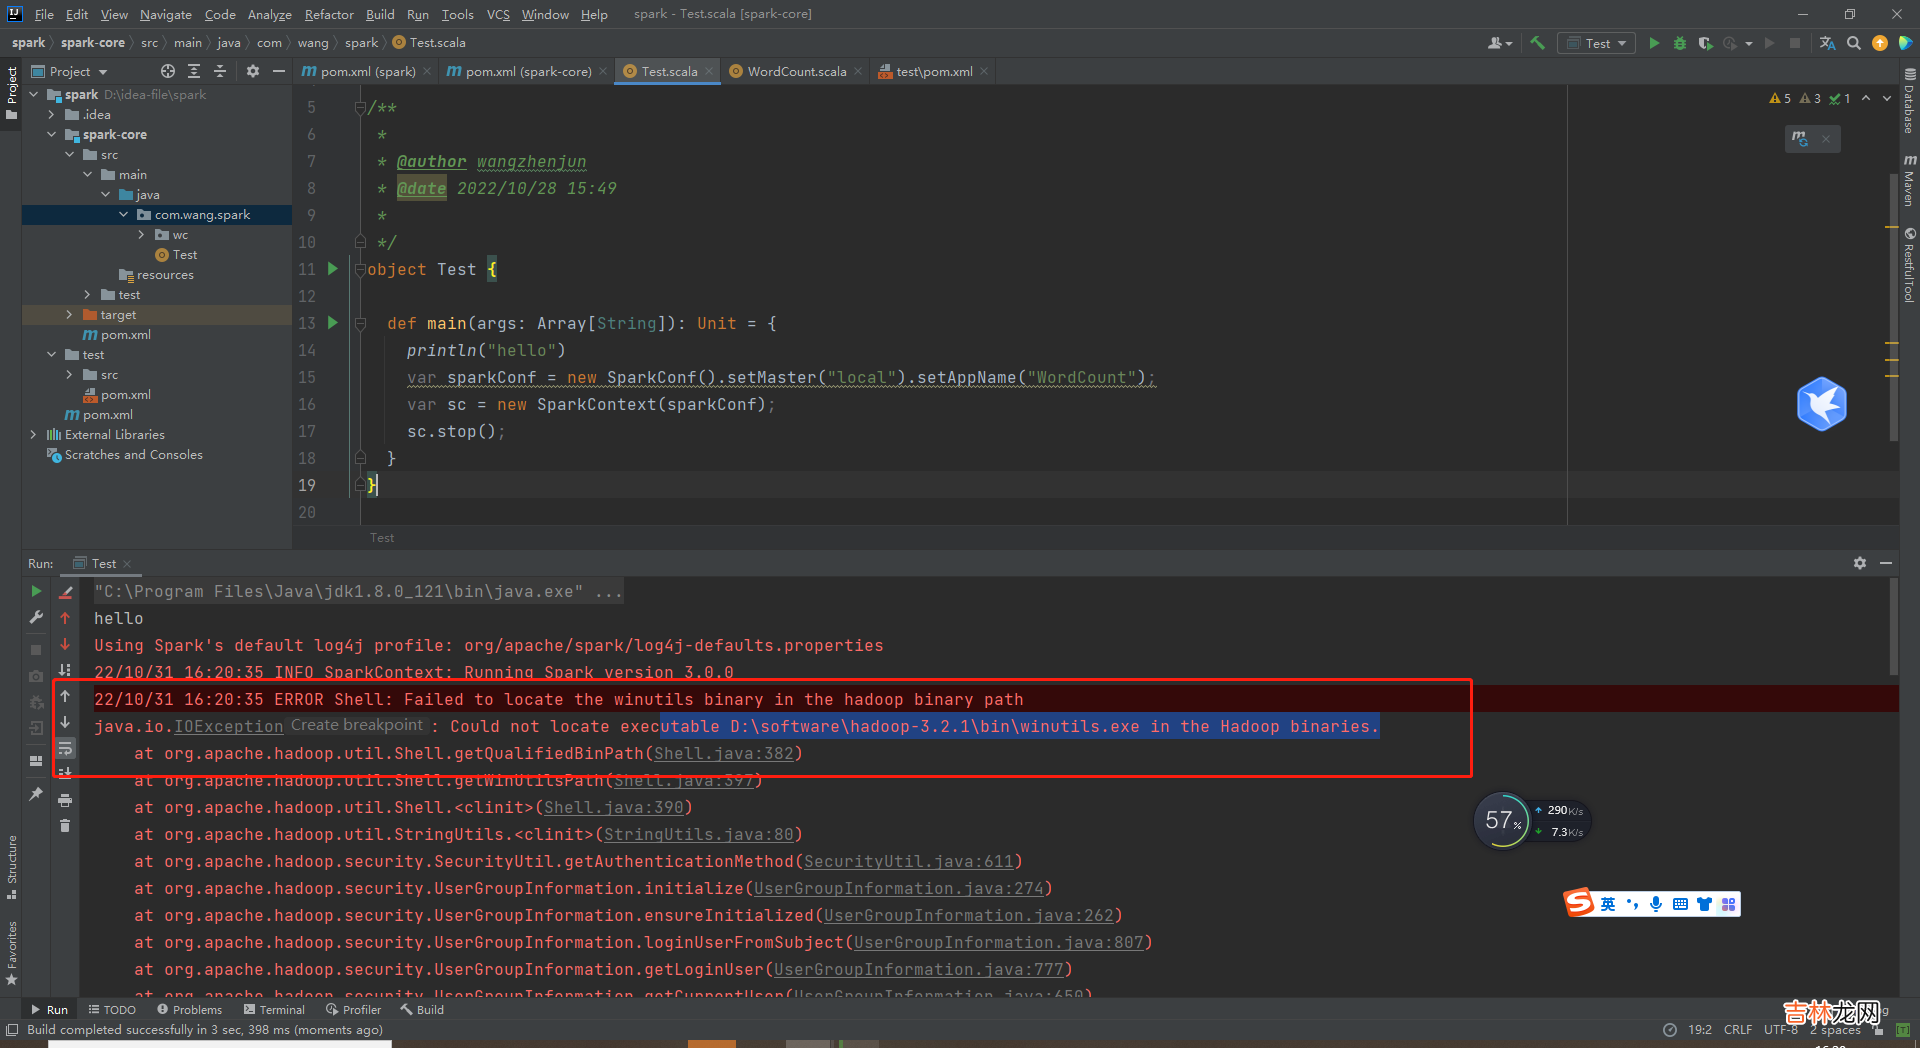Open Search Everywhere magnifier icon

[x=1854, y=43]
